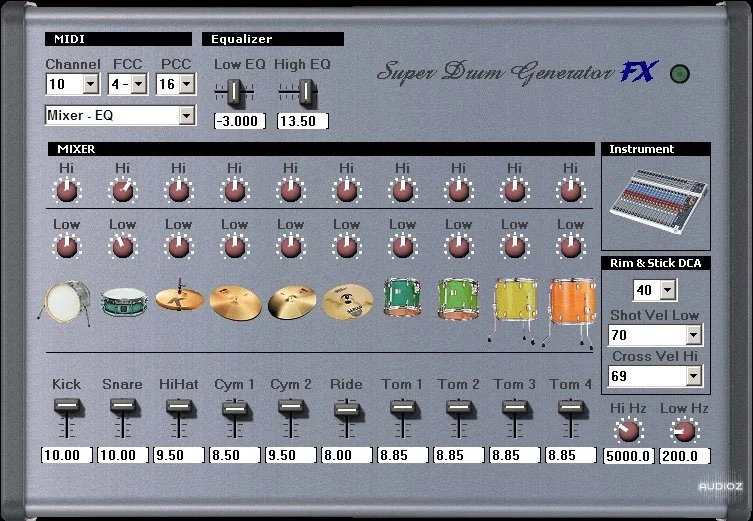The width and height of the screenshot is (753, 521).
Task: Click the Tom 2 volume fader
Action: (459, 407)
